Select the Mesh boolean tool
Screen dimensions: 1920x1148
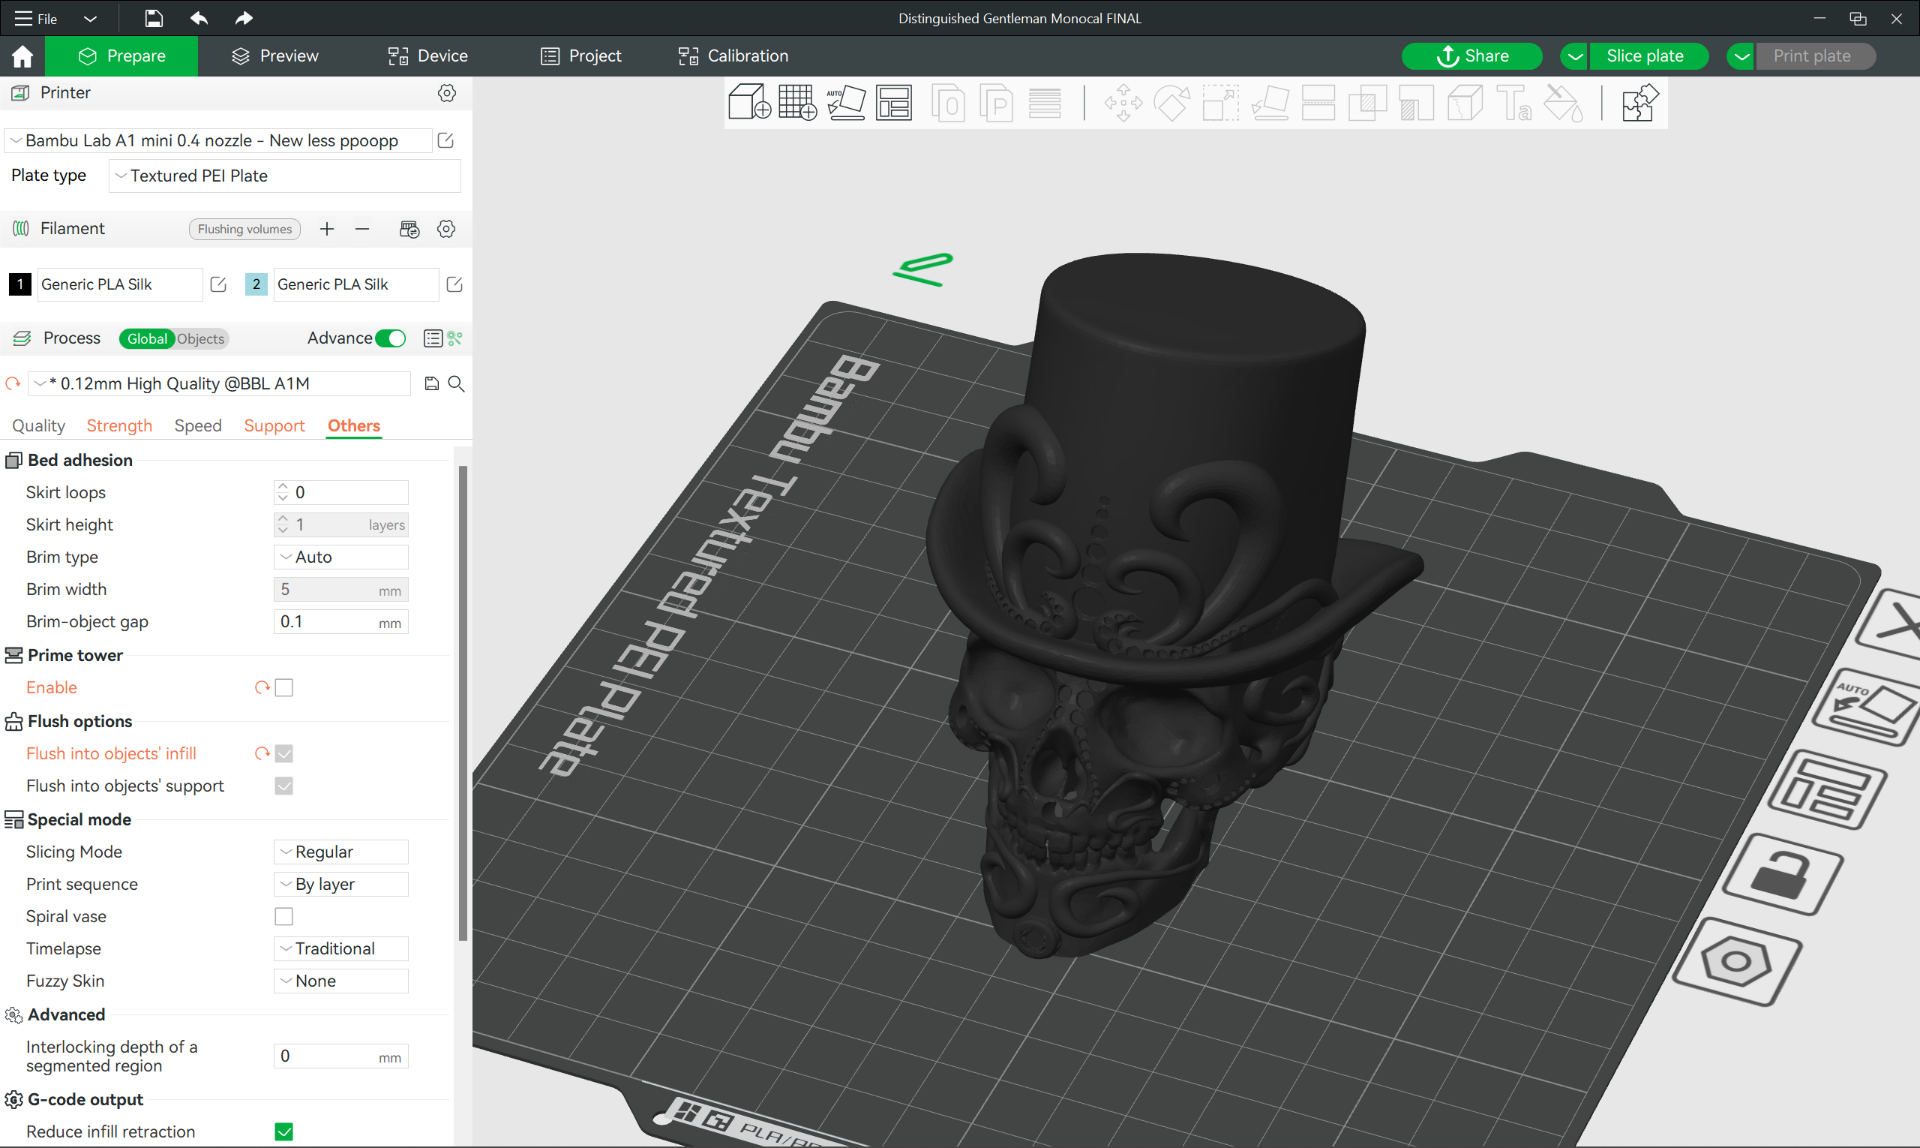click(1367, 102)
